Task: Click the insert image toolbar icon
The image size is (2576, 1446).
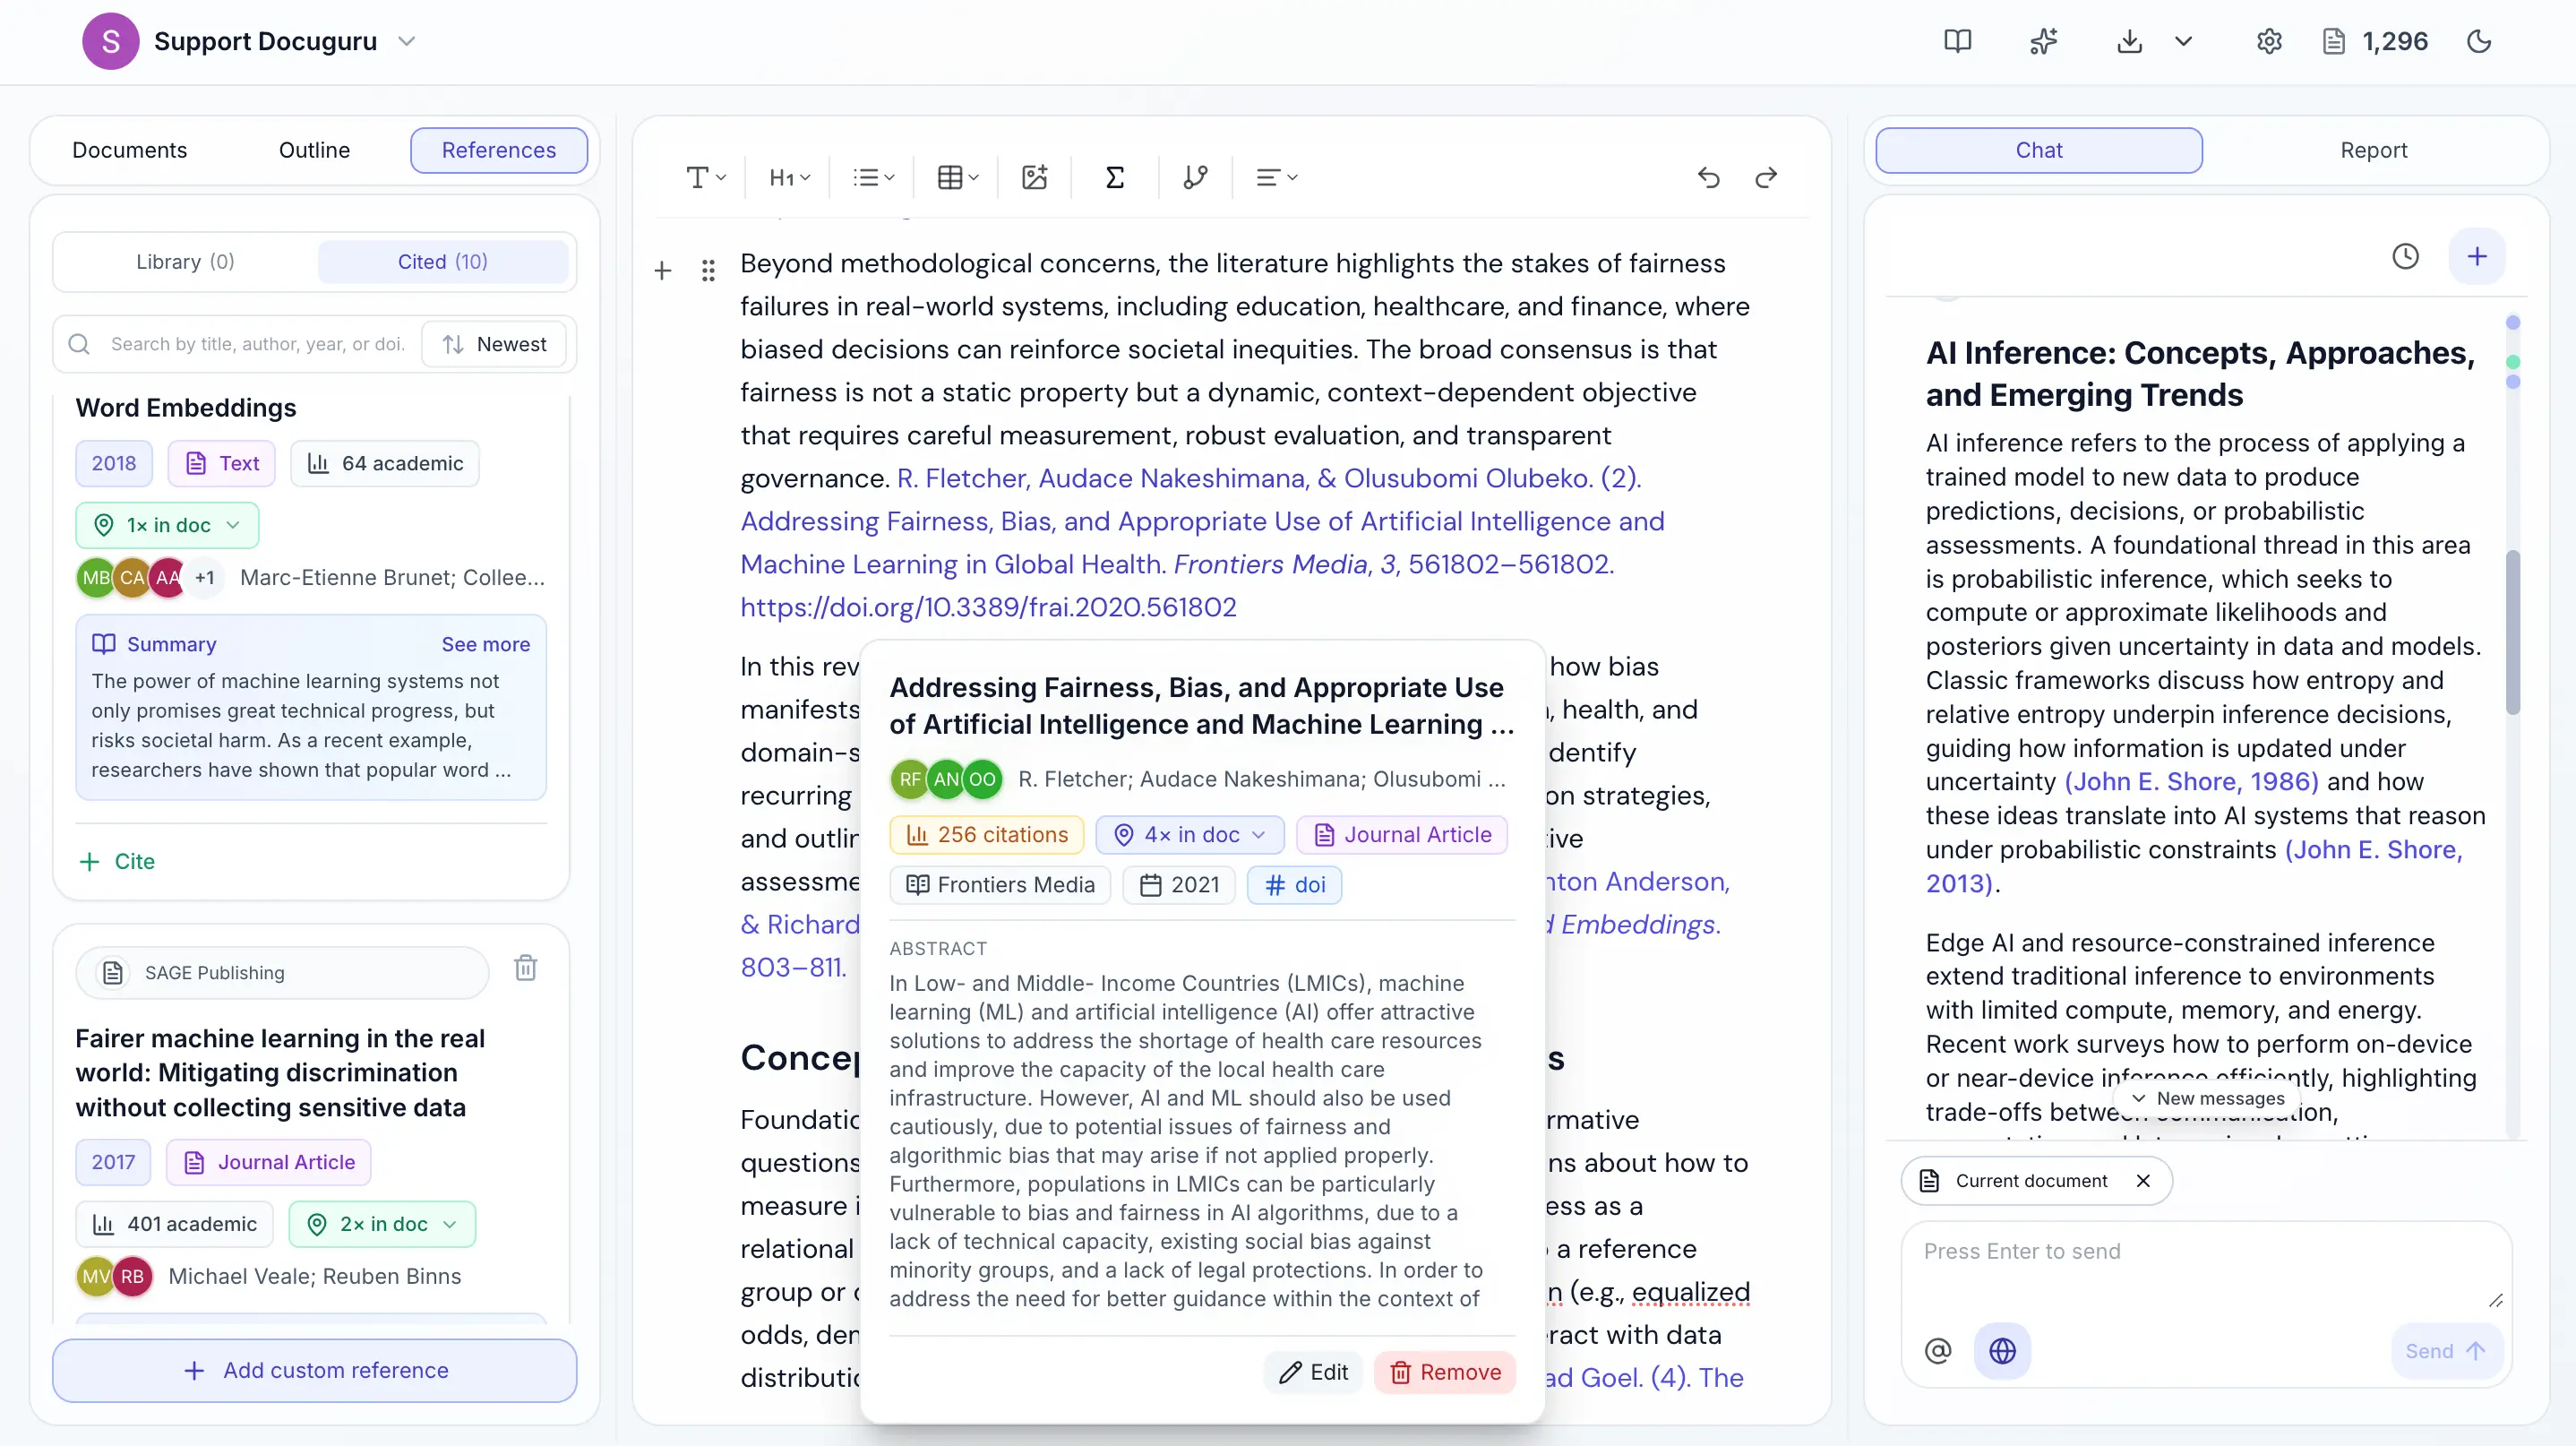Action: pyautogui.click(x=1034, y=177)
